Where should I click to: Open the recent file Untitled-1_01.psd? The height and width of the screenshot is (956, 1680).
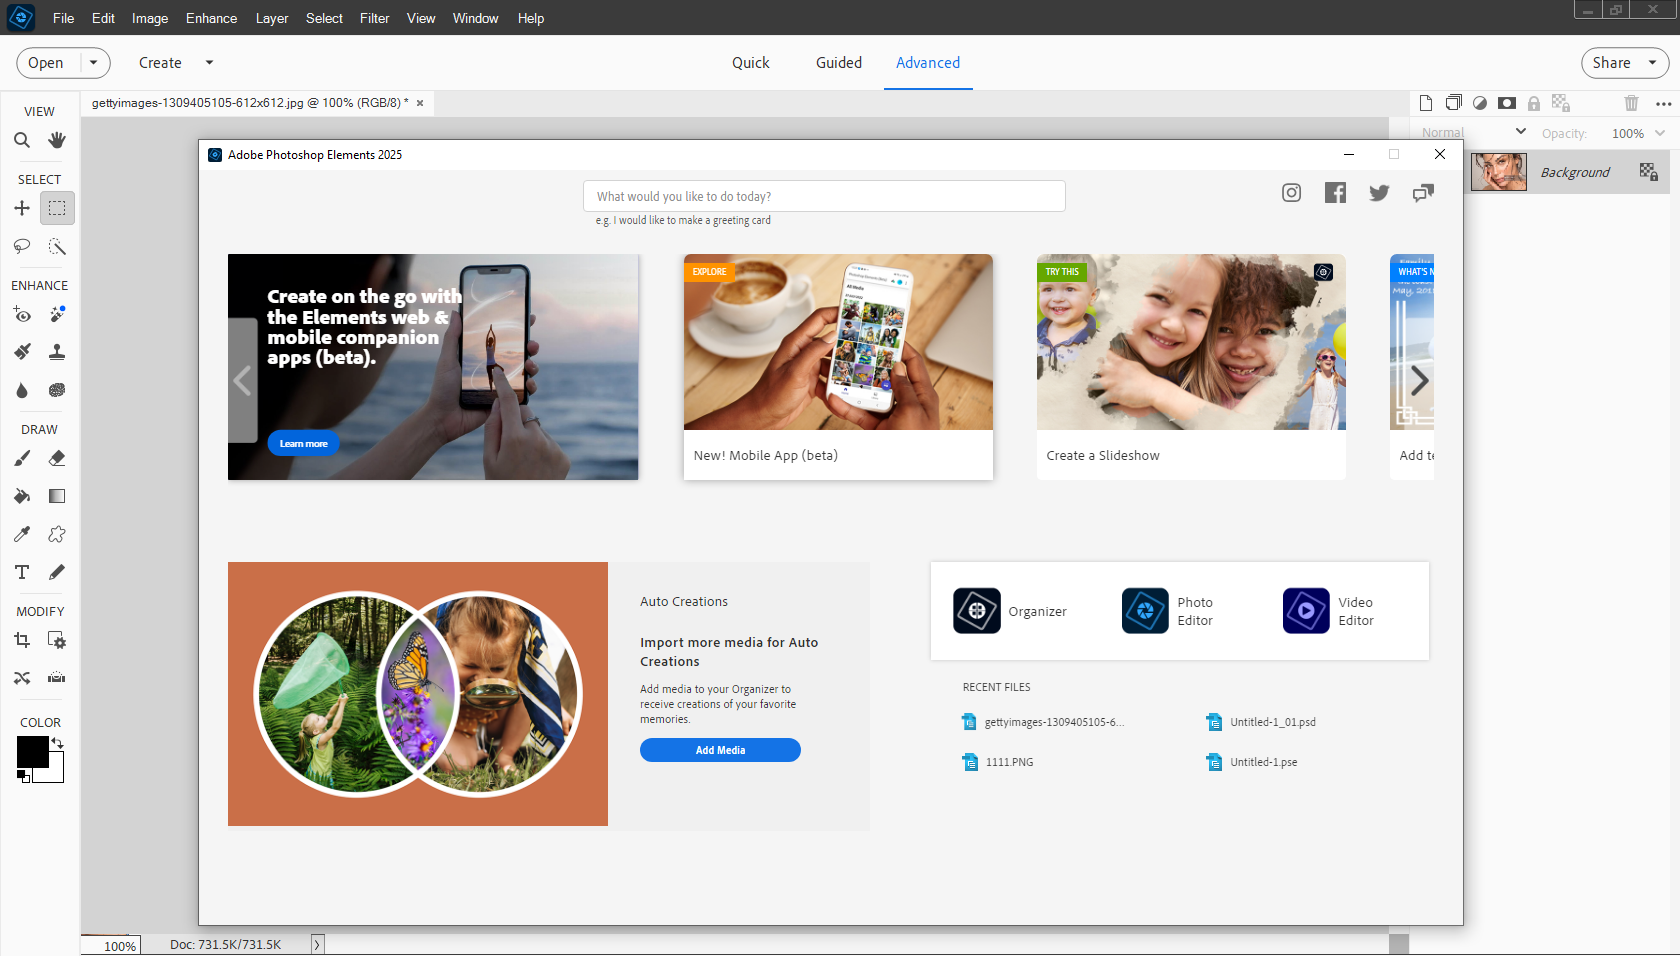coord(1272,722)
